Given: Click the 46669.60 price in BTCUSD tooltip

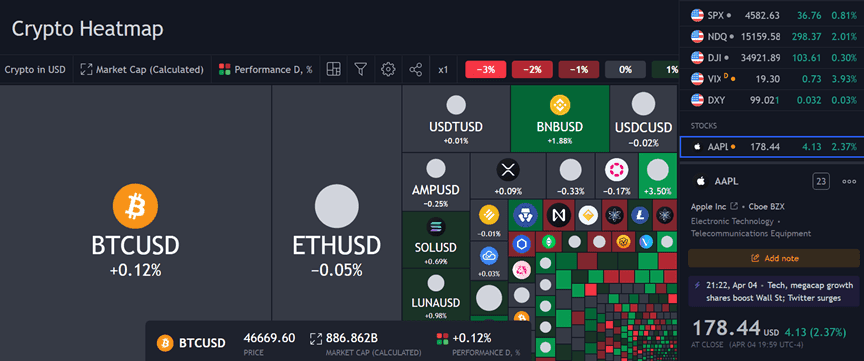Looking at the screenshot, I should (x=269, y=338).
